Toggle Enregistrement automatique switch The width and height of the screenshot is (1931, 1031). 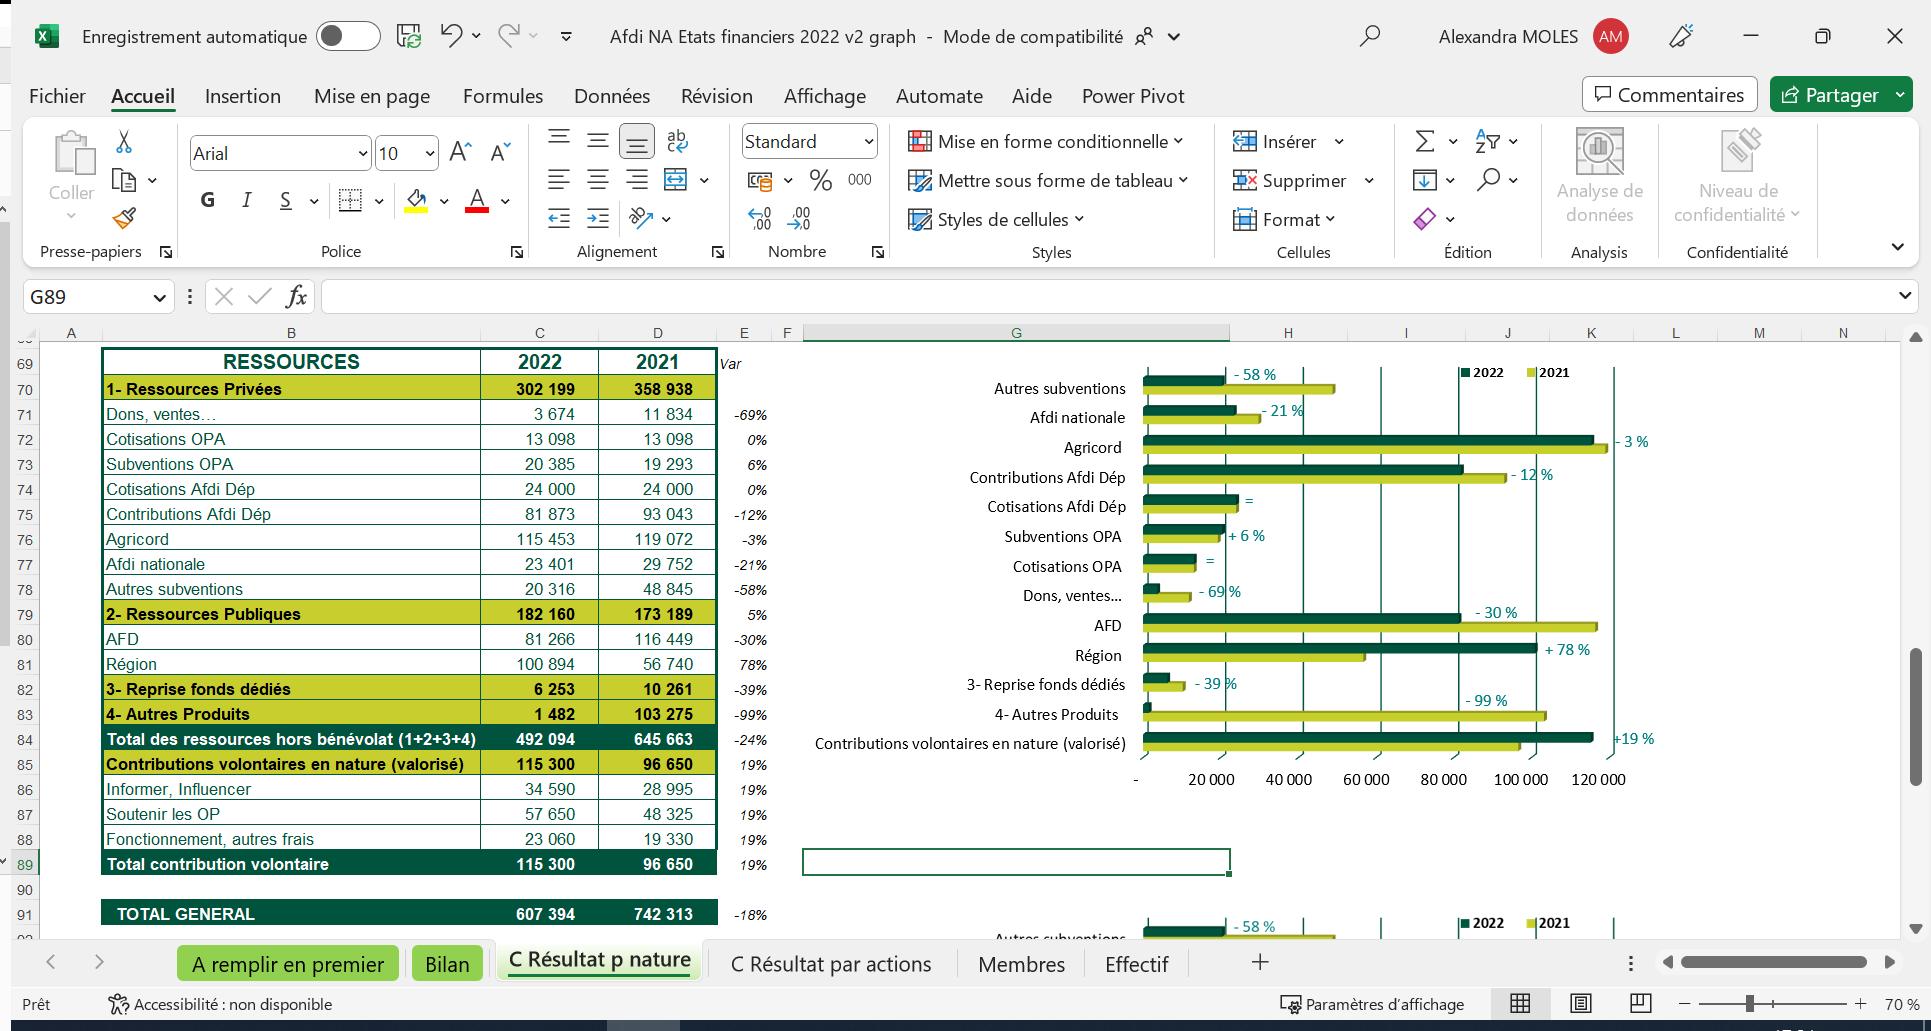(348, 37)
